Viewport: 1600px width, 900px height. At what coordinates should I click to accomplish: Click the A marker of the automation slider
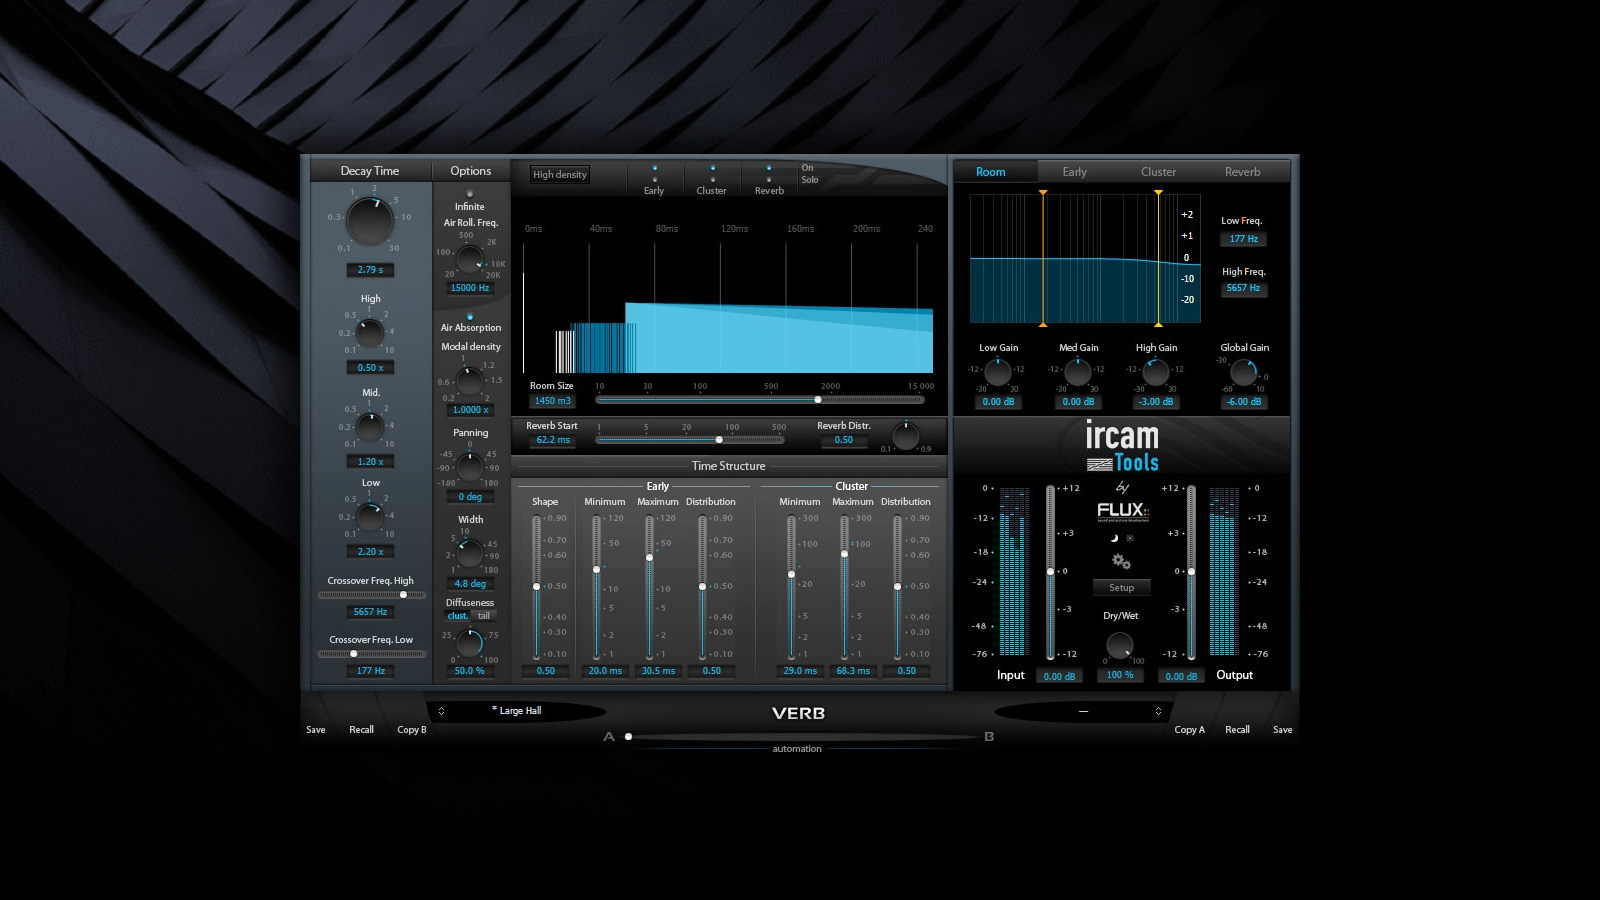609,737
